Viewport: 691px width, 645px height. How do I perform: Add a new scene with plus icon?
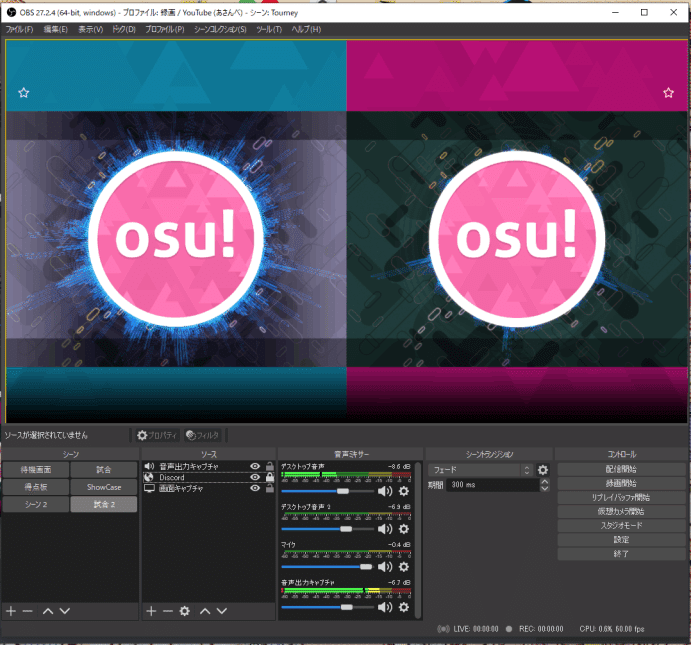11,611
